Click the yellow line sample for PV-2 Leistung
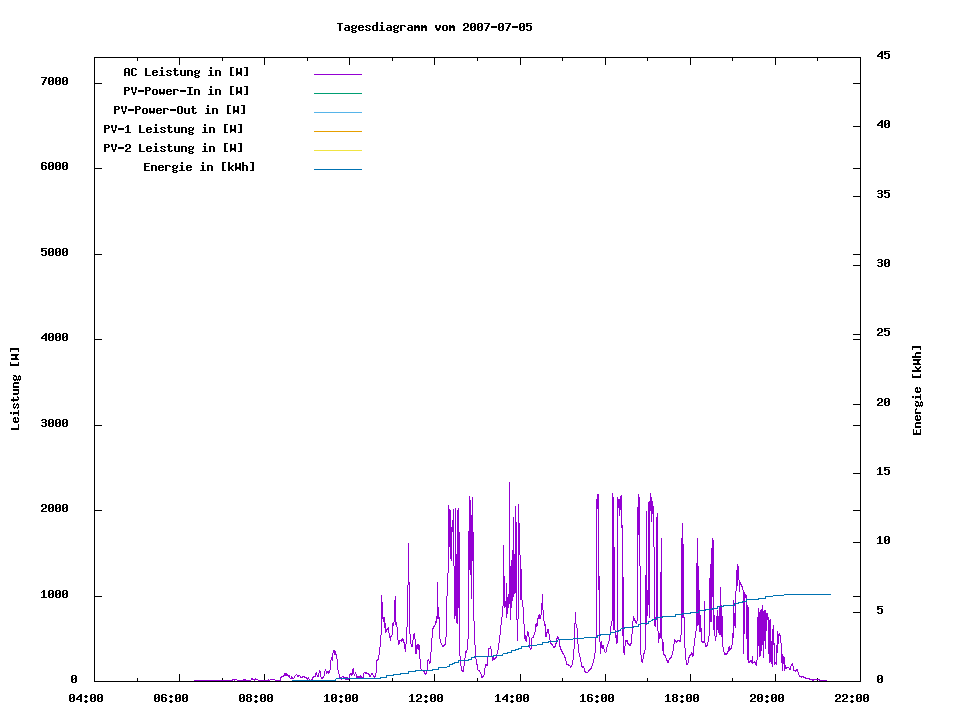The width and height of the screenshot is (960, 720). 337,150
